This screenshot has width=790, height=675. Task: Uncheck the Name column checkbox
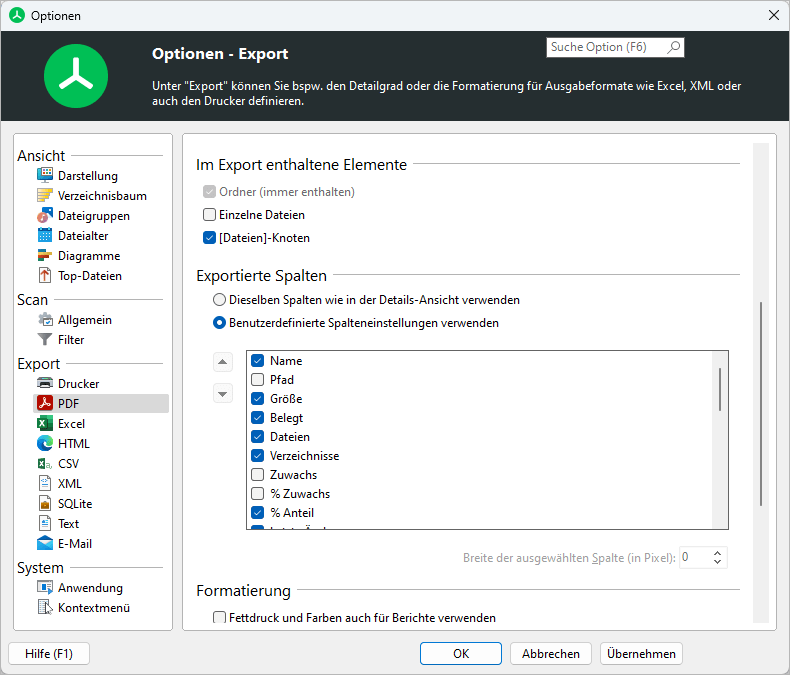point(257,361)
